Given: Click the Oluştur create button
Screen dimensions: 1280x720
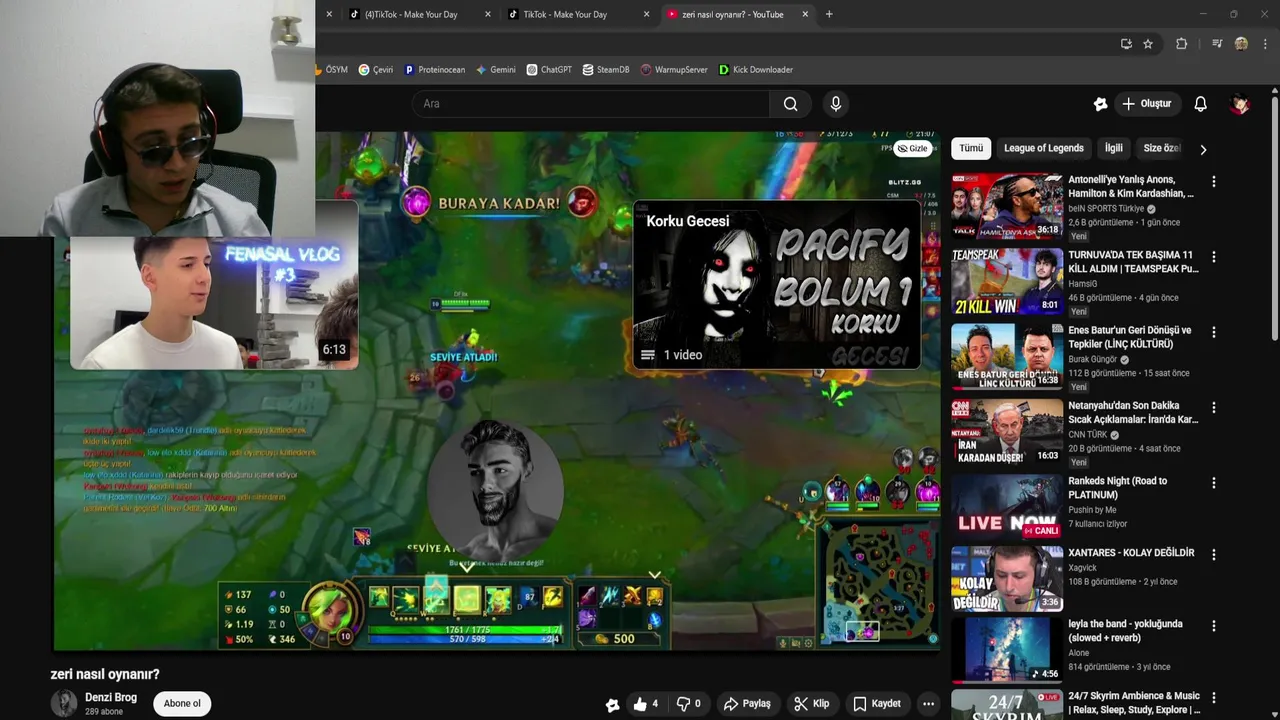Looking at the screenshot, I should 1147,104.
